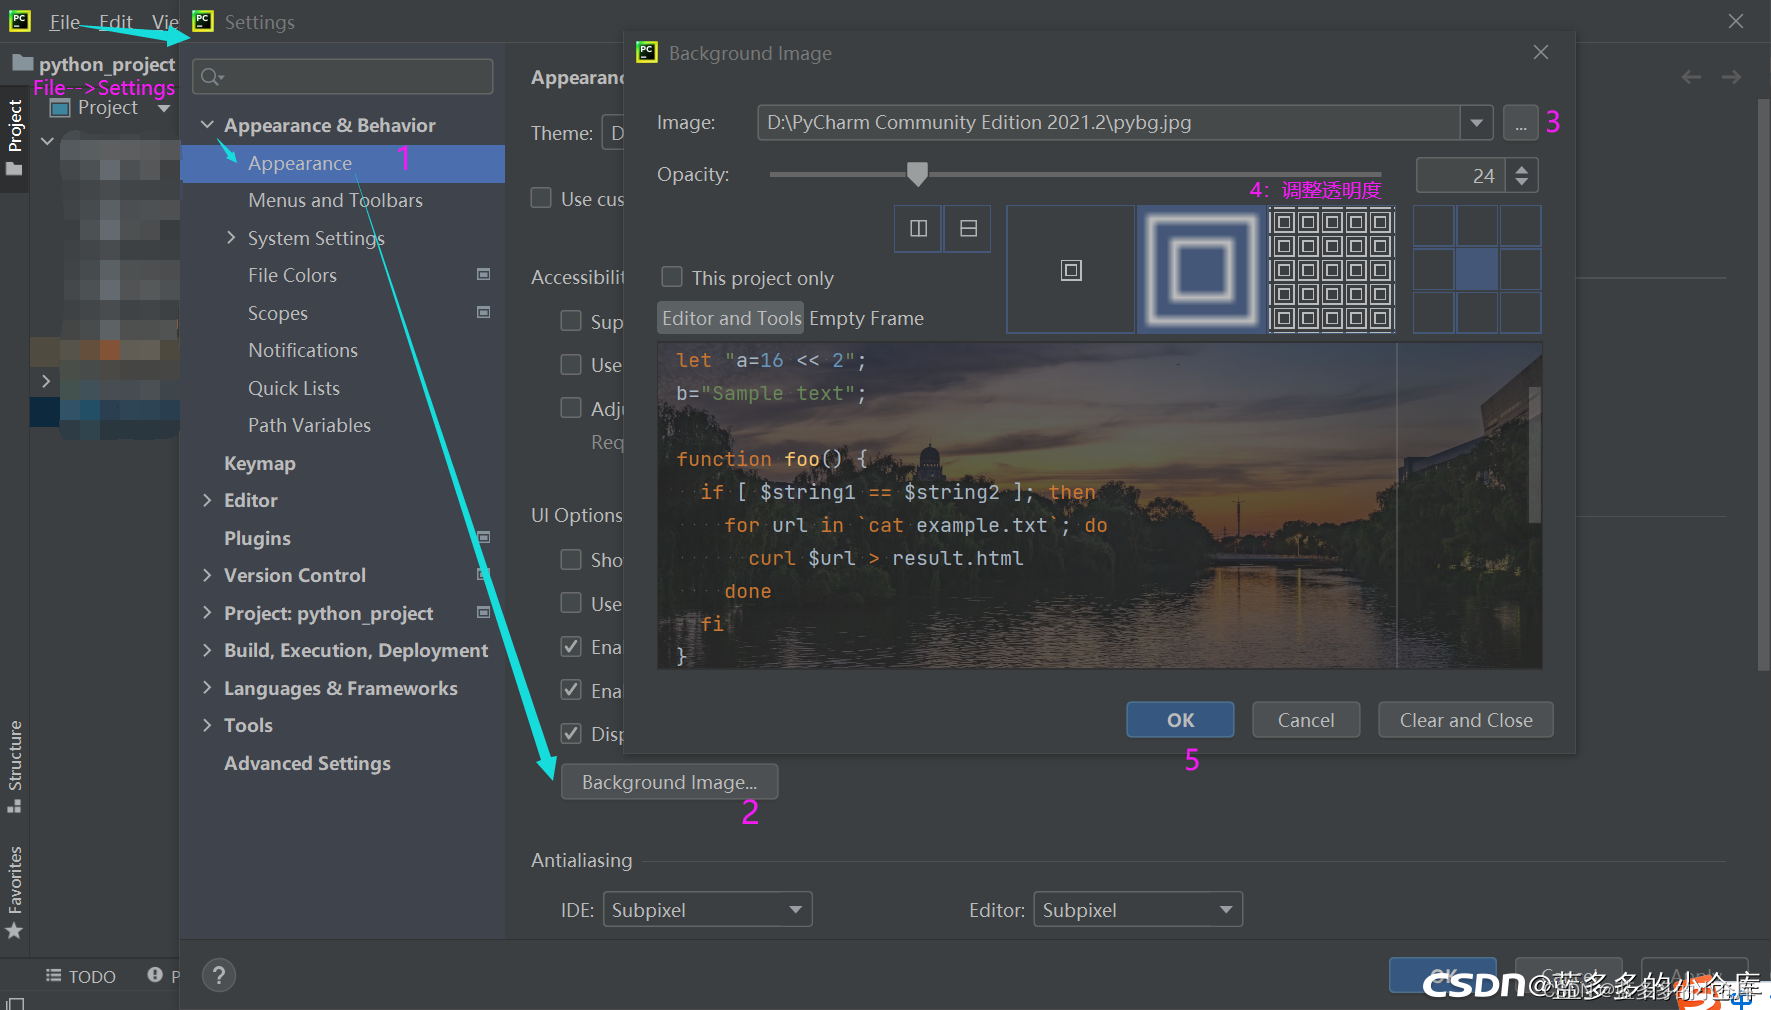Click the Settings page vertical scrollbar
1771x1010 pixels.
pos(1764,385)
